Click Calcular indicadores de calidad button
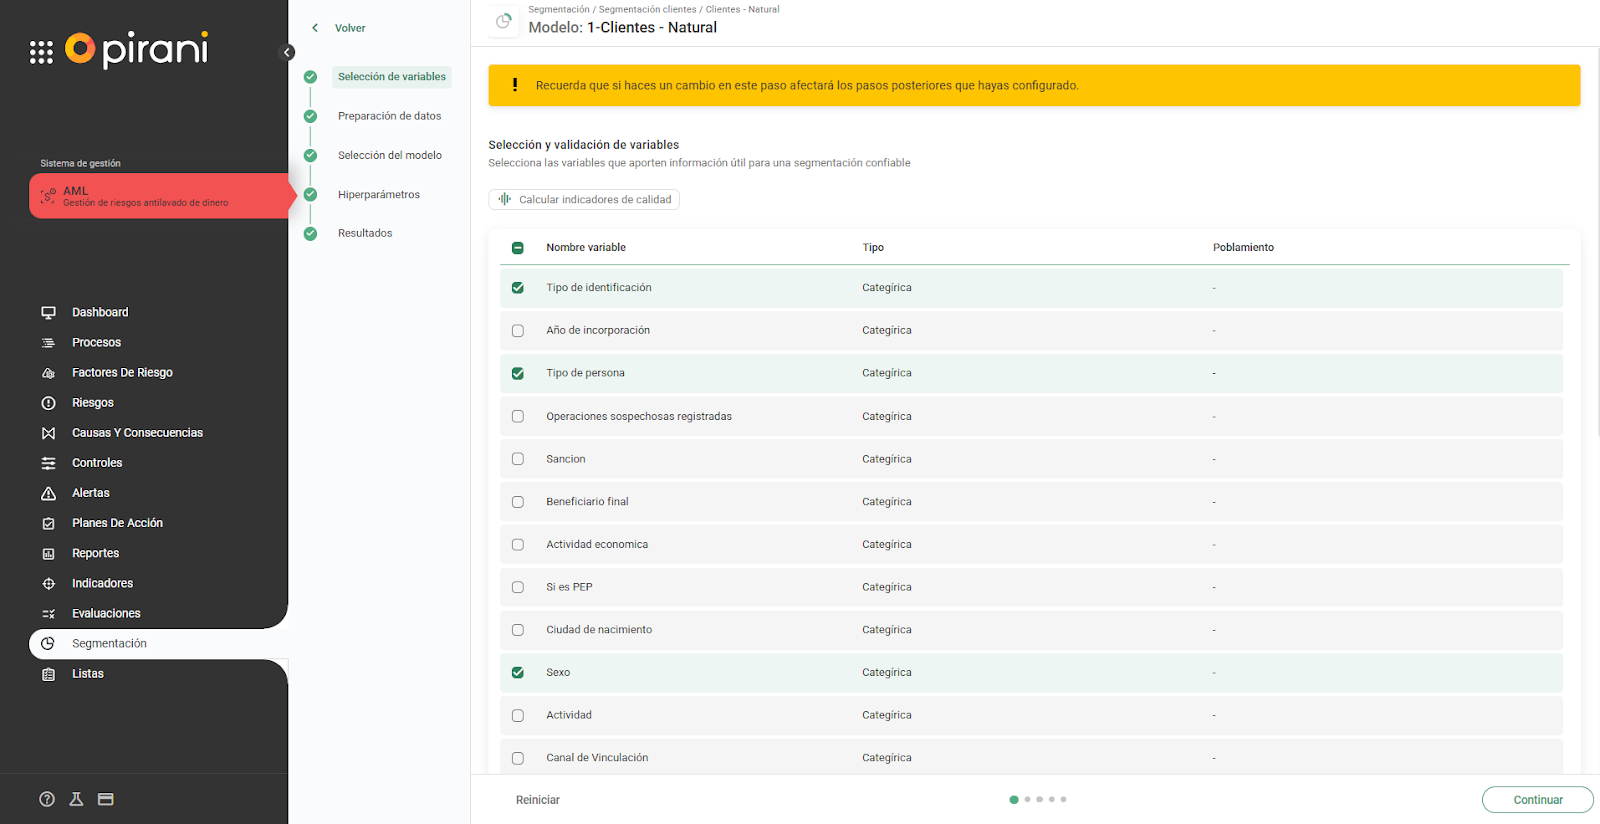The height and width of the screenshot is (824, 1600). pyautogui.click(x=585, y=200)
